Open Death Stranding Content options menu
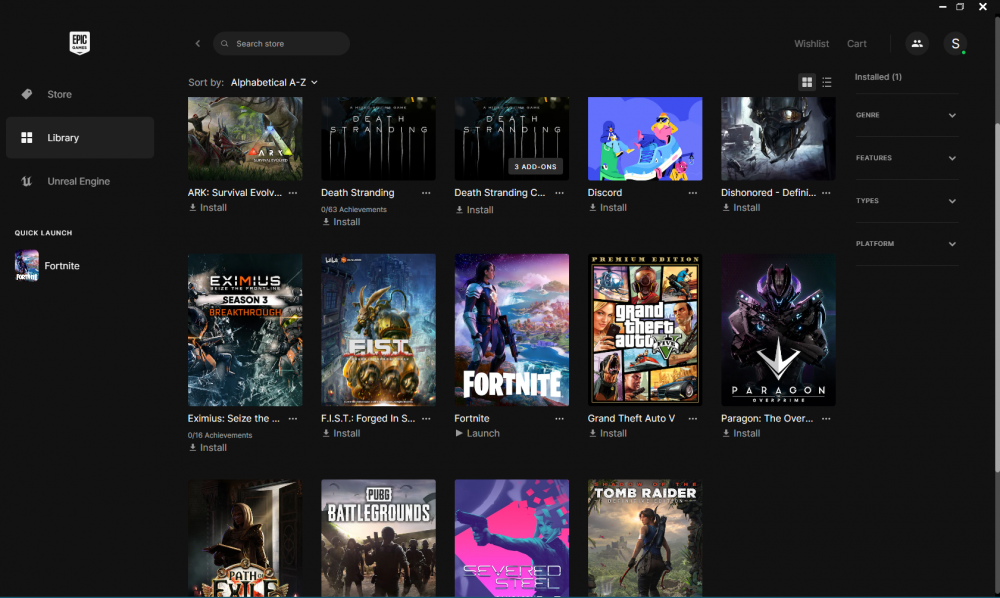The width and height of the screenshot is (1000, 598). (559, 193)
